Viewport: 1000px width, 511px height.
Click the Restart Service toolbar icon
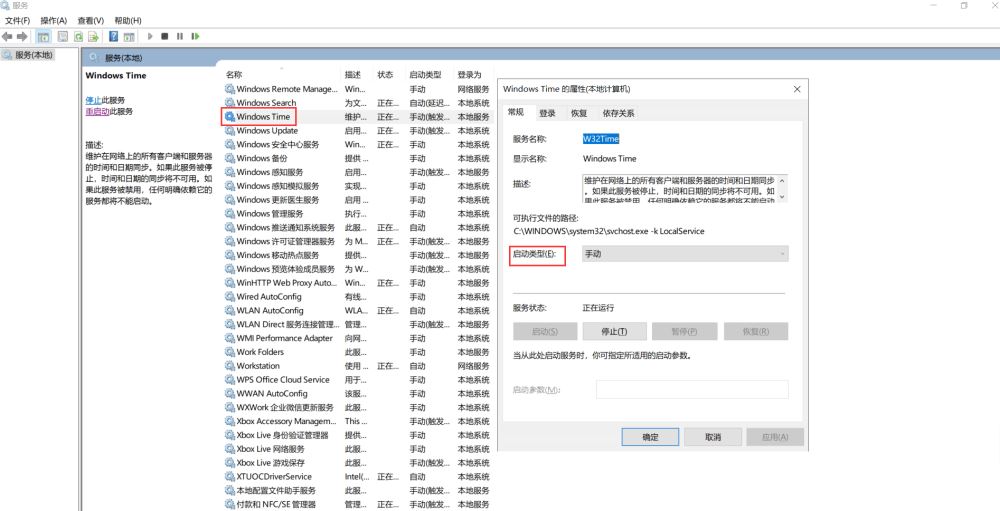click(195, 36)
